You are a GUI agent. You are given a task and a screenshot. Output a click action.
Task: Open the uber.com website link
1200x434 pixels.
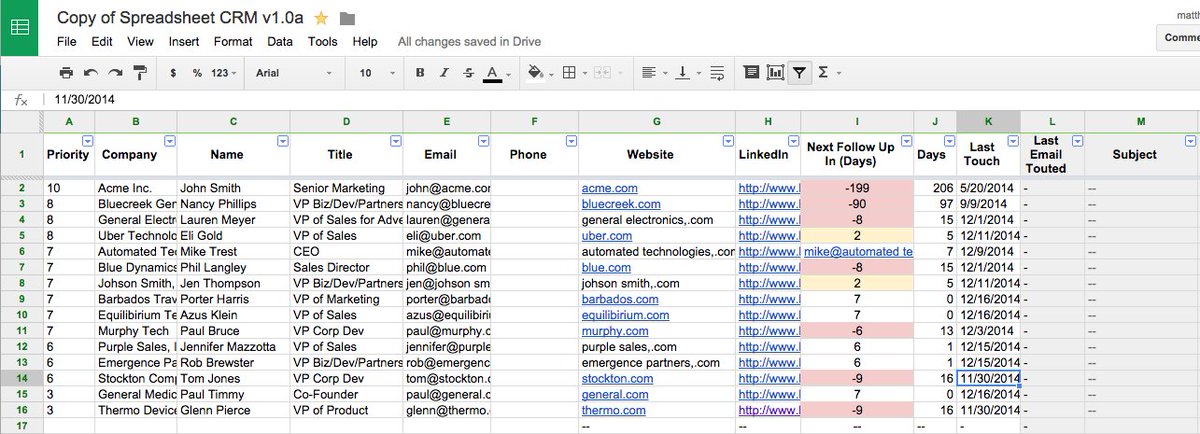tap(607, 236)
